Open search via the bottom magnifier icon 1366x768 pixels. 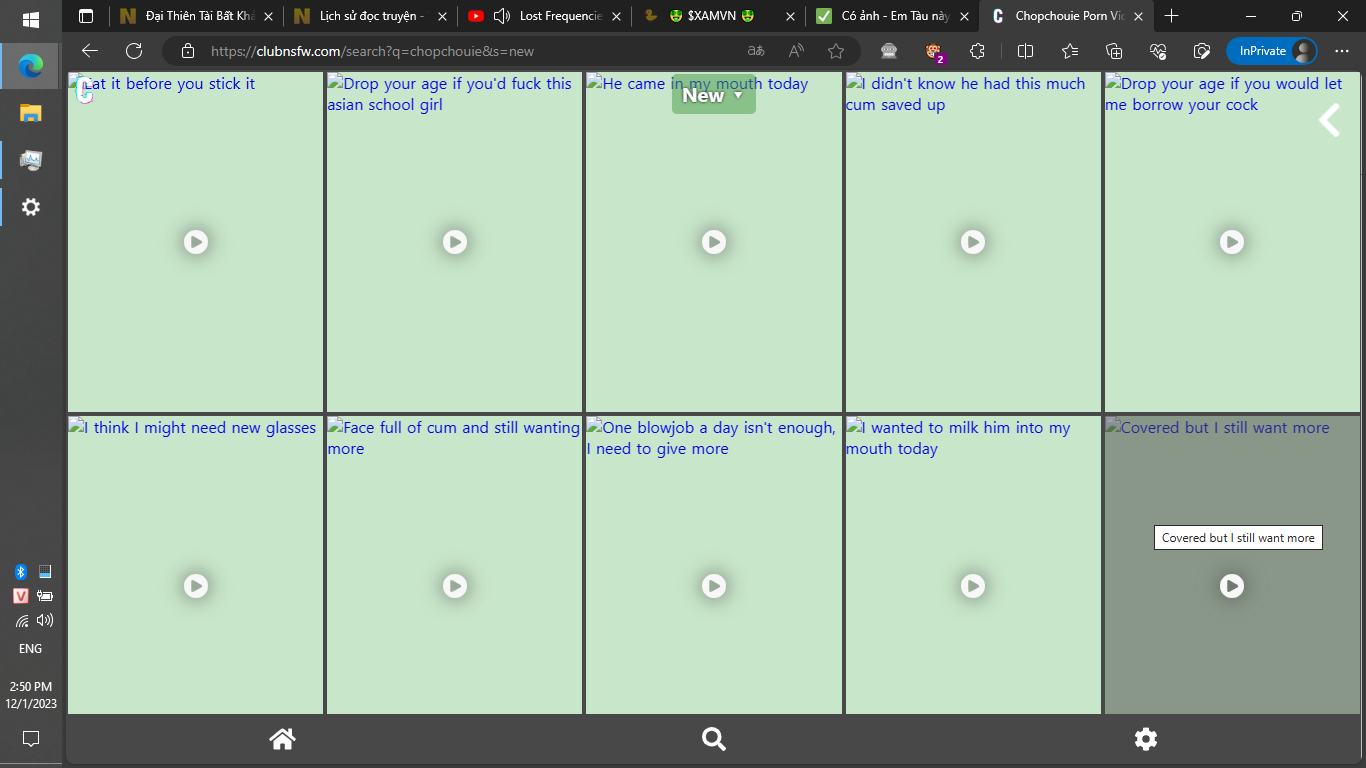coord(713,739)
